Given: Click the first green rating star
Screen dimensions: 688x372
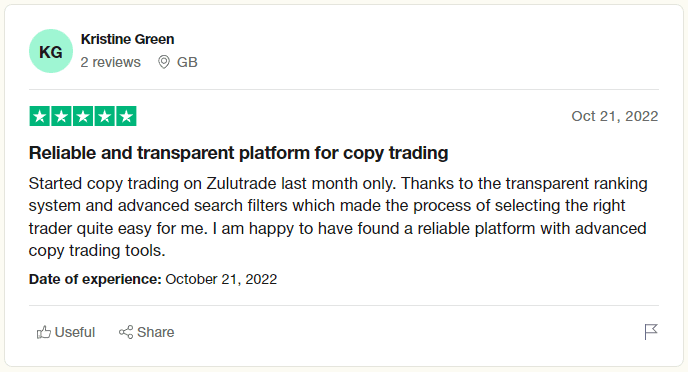Looking at the screenshot, I should tap(39, 116).
